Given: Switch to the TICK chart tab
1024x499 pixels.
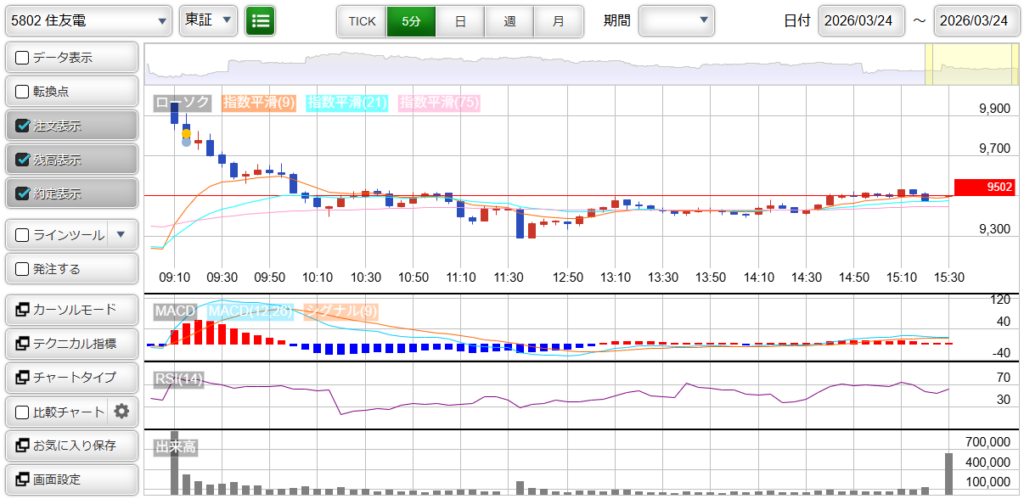Looking at the screenshot, I should click(x=361, y=20).
